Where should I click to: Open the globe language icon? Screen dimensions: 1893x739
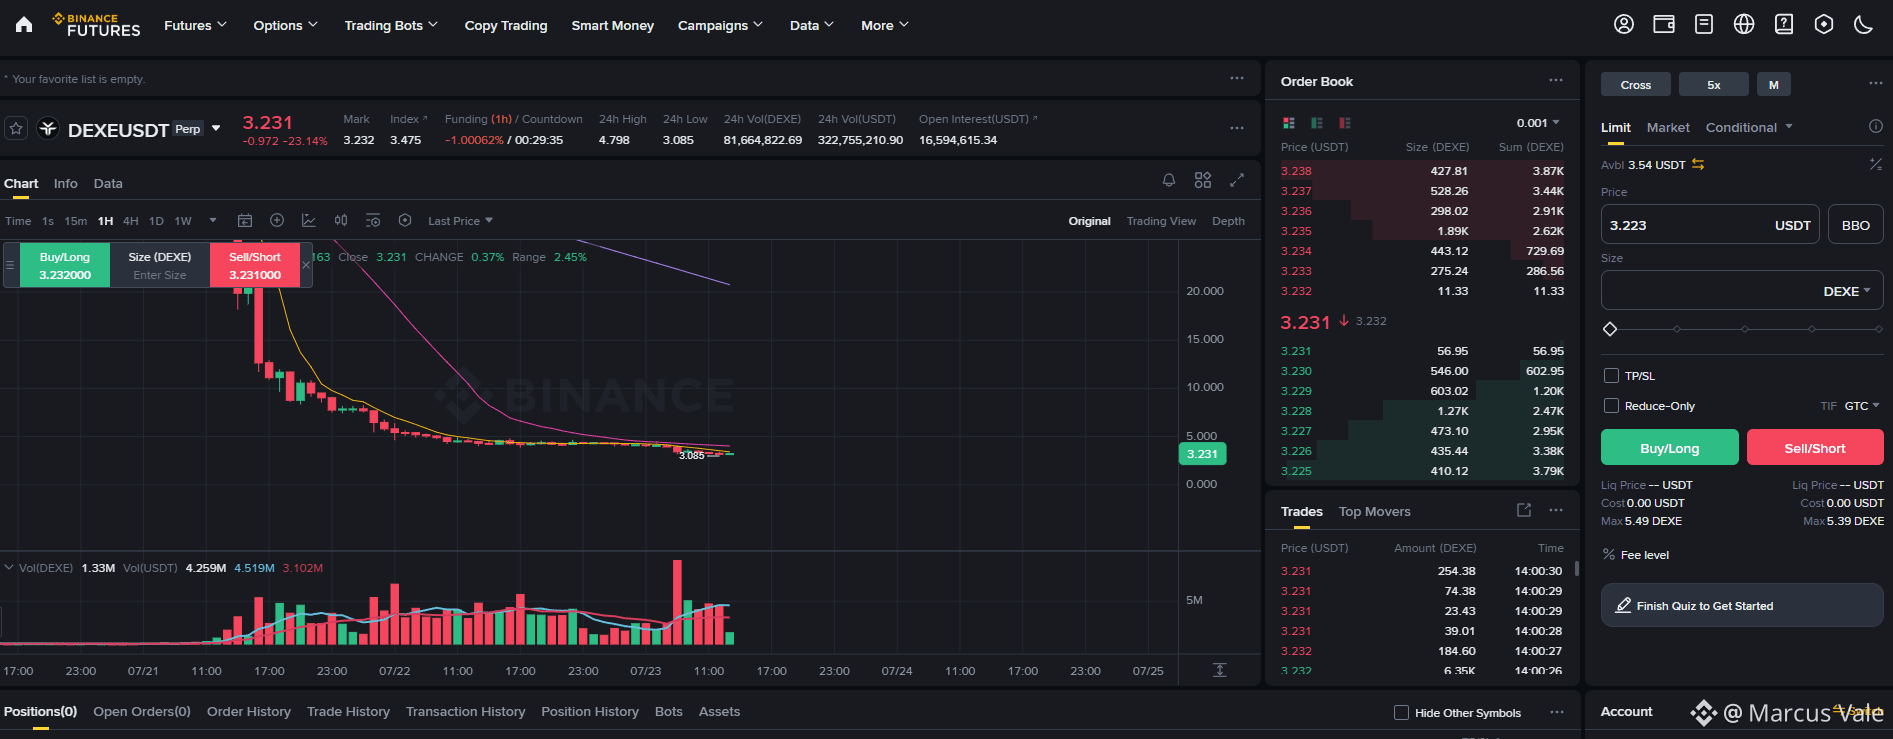(x=1744, y=25)
